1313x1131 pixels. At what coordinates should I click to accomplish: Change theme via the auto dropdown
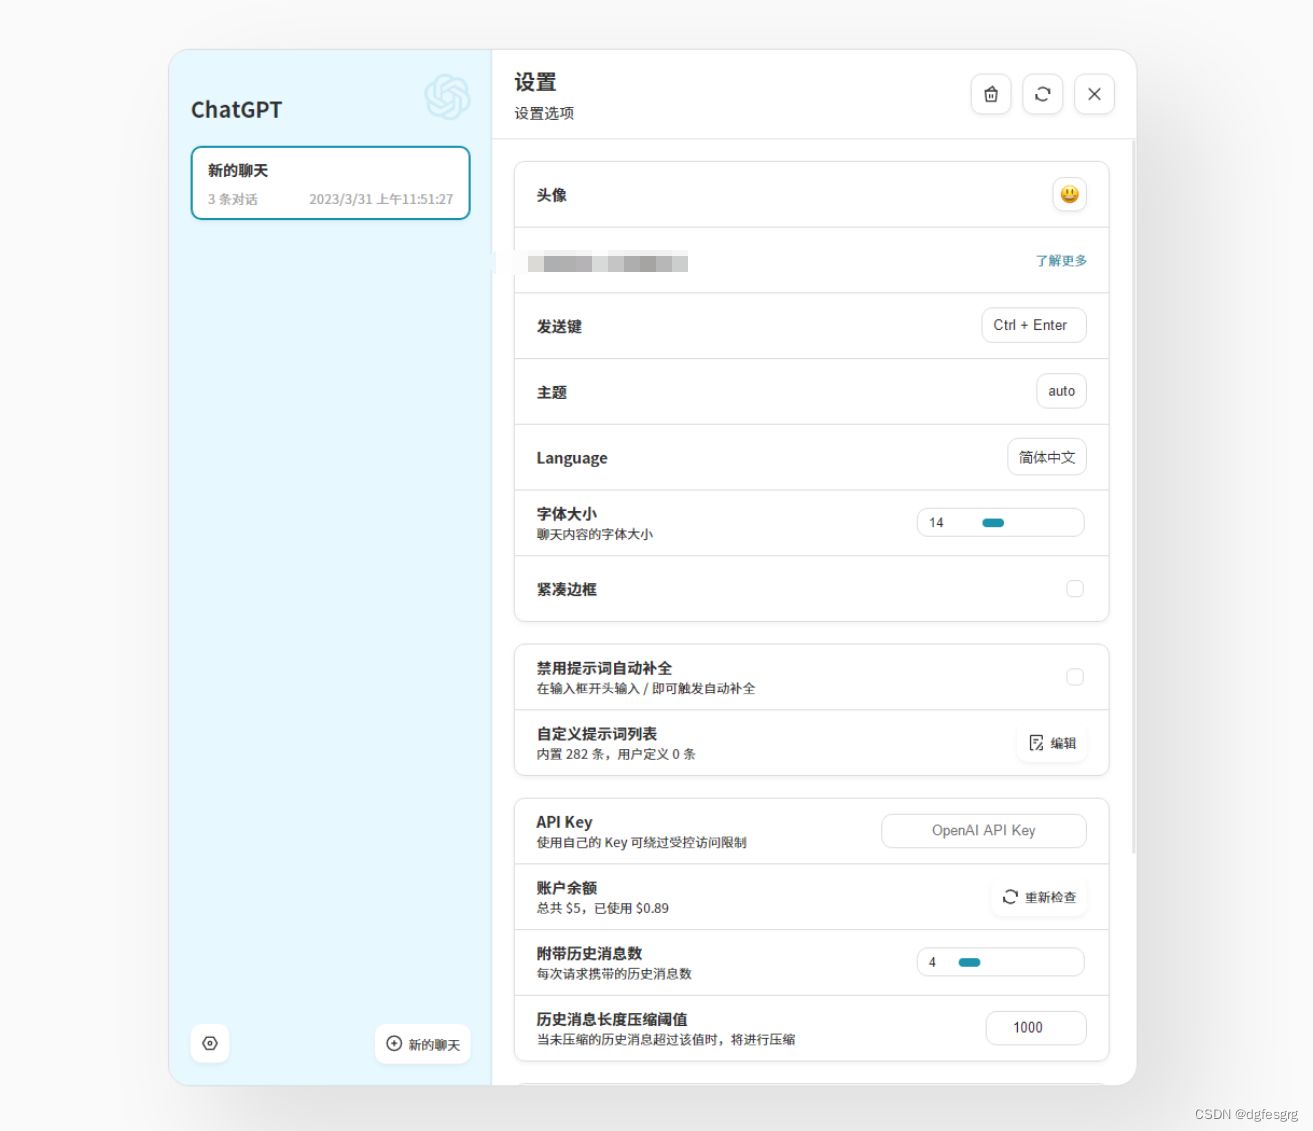[x=1060, y=391]
